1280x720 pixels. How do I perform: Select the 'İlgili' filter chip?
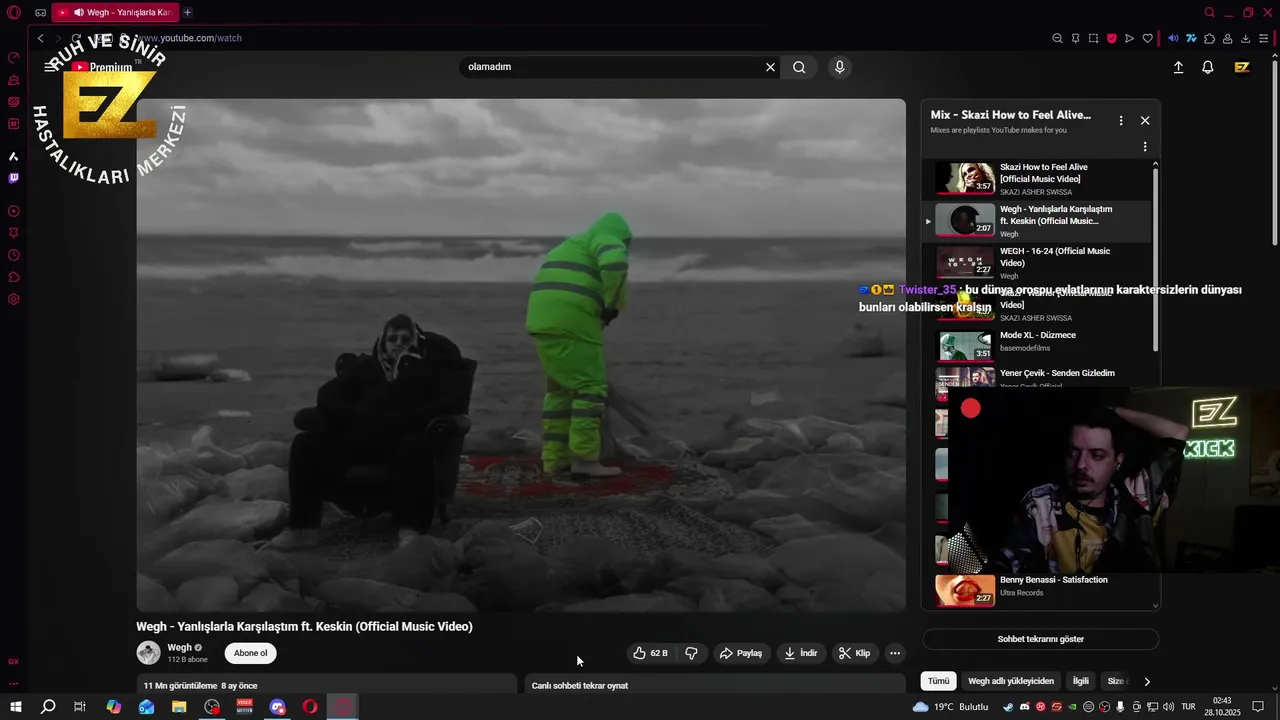click(1080, 681)
